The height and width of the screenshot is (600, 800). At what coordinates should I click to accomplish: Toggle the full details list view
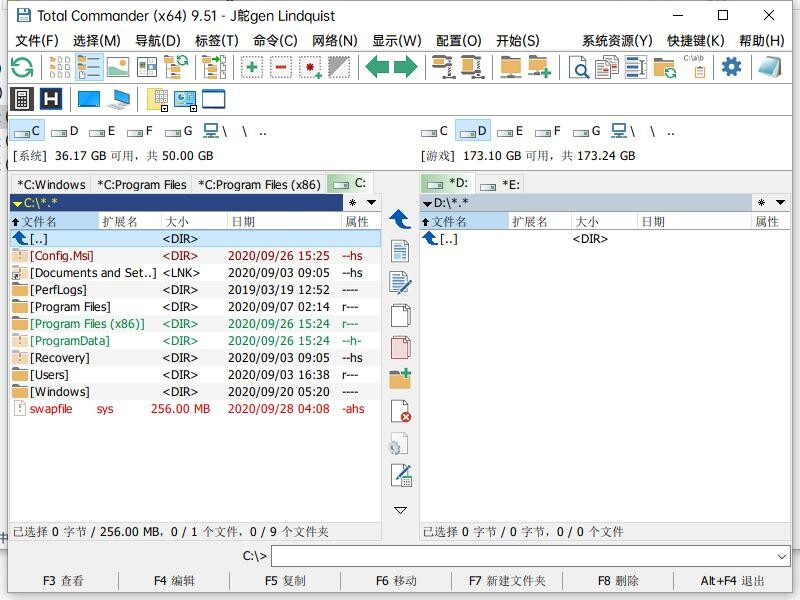[x=89, y=67]
